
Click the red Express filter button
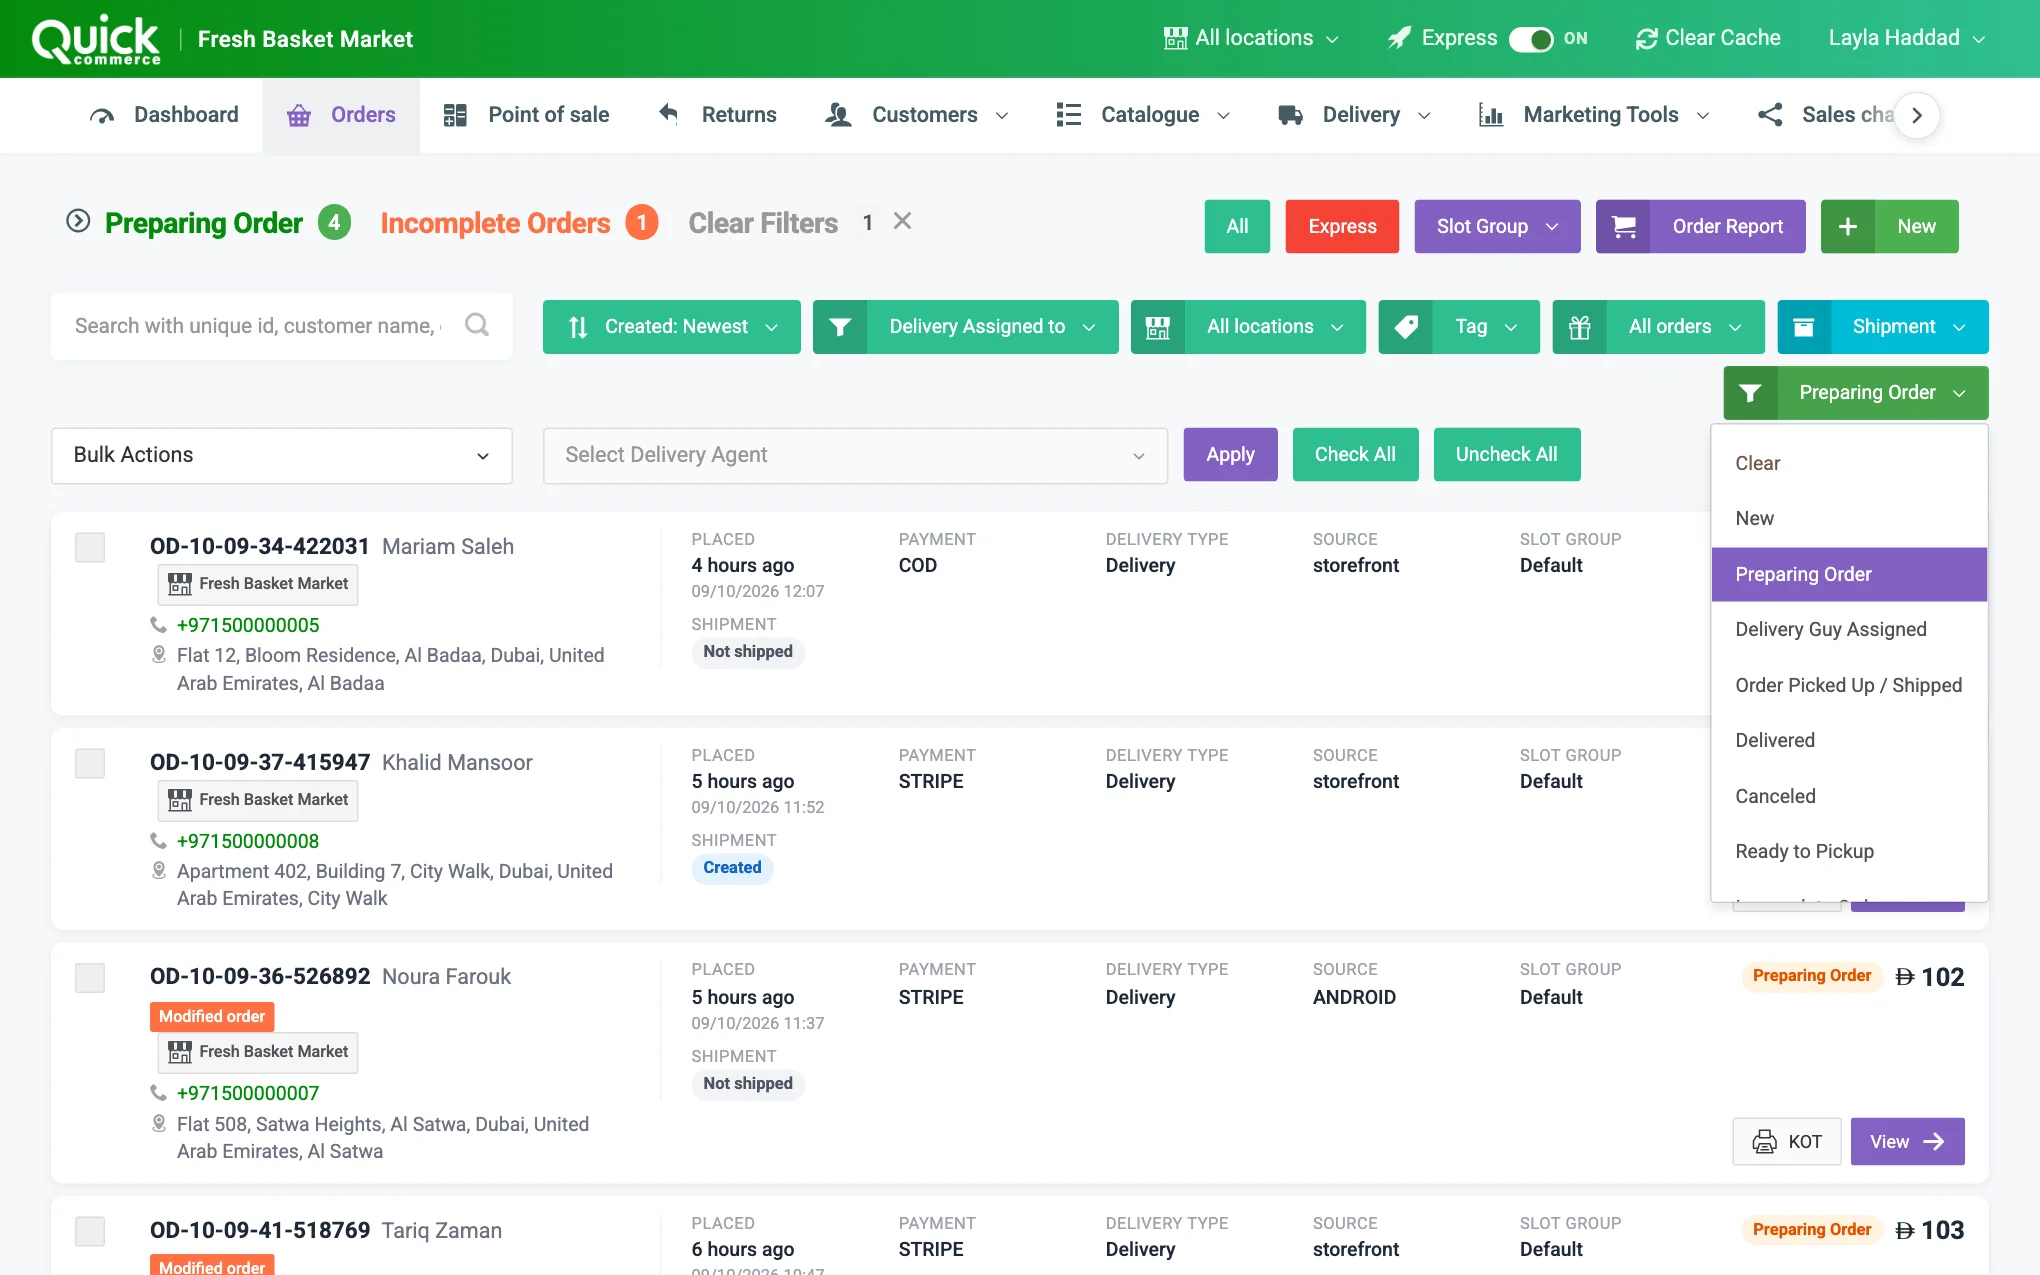[1342, 227]
